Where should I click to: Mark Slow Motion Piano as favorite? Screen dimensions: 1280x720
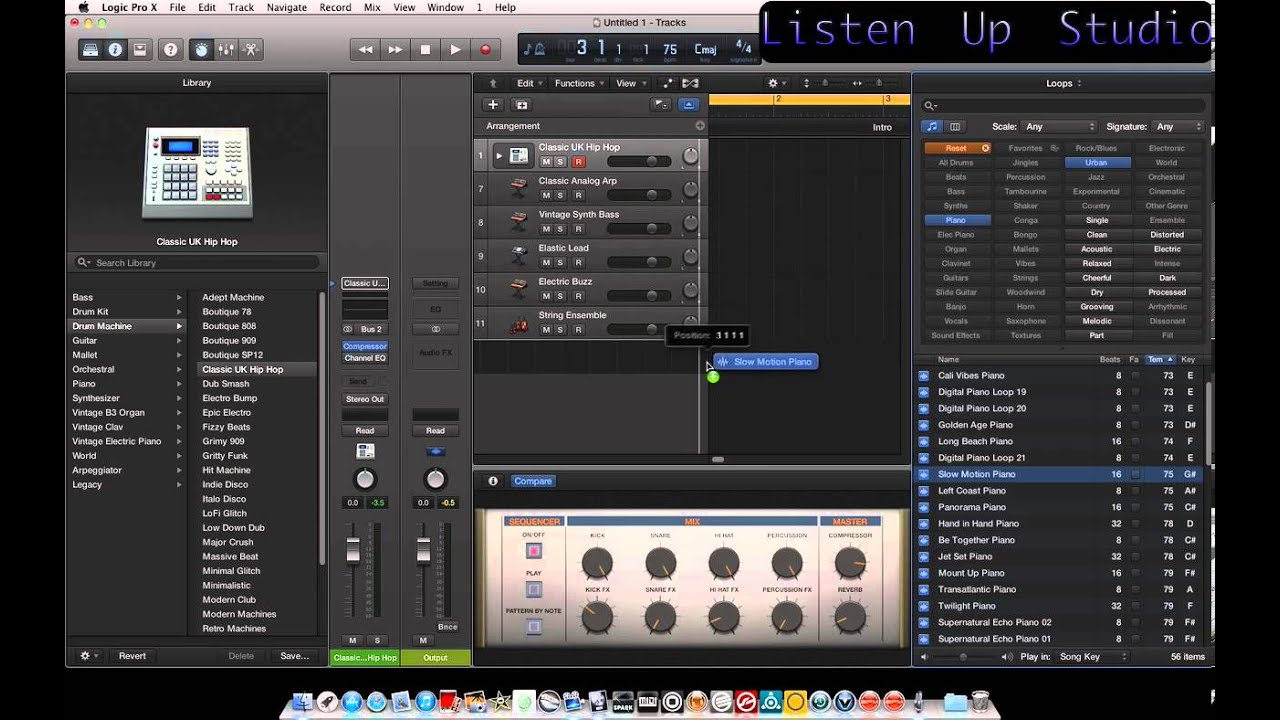(1135, 474)
